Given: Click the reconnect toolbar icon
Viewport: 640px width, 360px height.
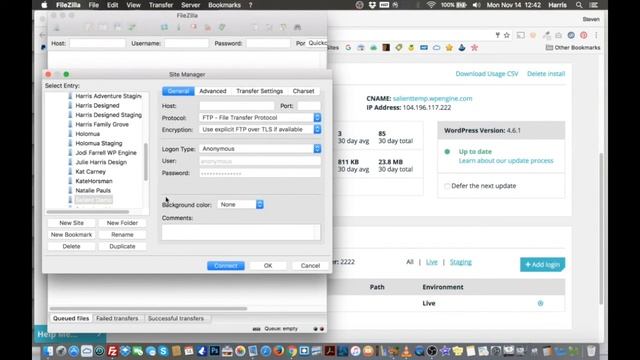Looking at the screenshot, I should pyautogui.click(x=222, y=27).
